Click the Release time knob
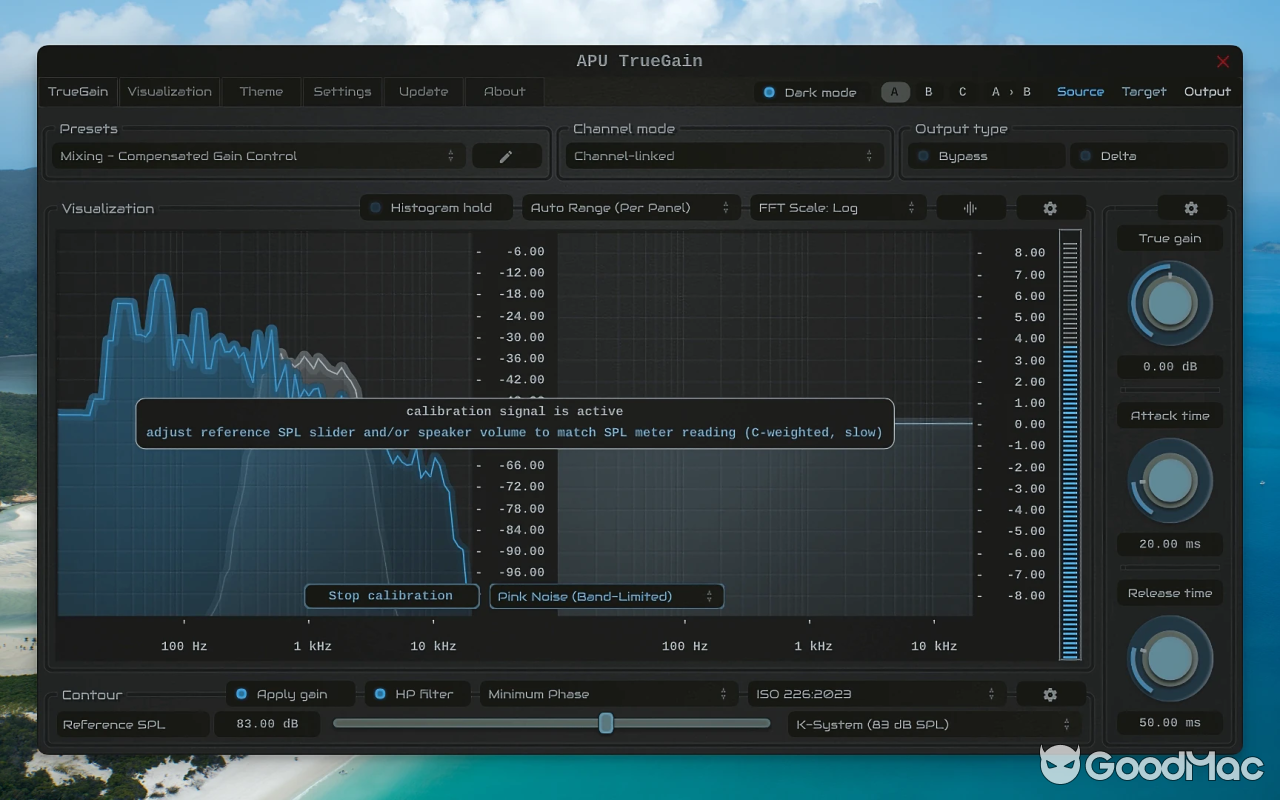This screenshot has height=800, width=1280. pos(1169,658)
